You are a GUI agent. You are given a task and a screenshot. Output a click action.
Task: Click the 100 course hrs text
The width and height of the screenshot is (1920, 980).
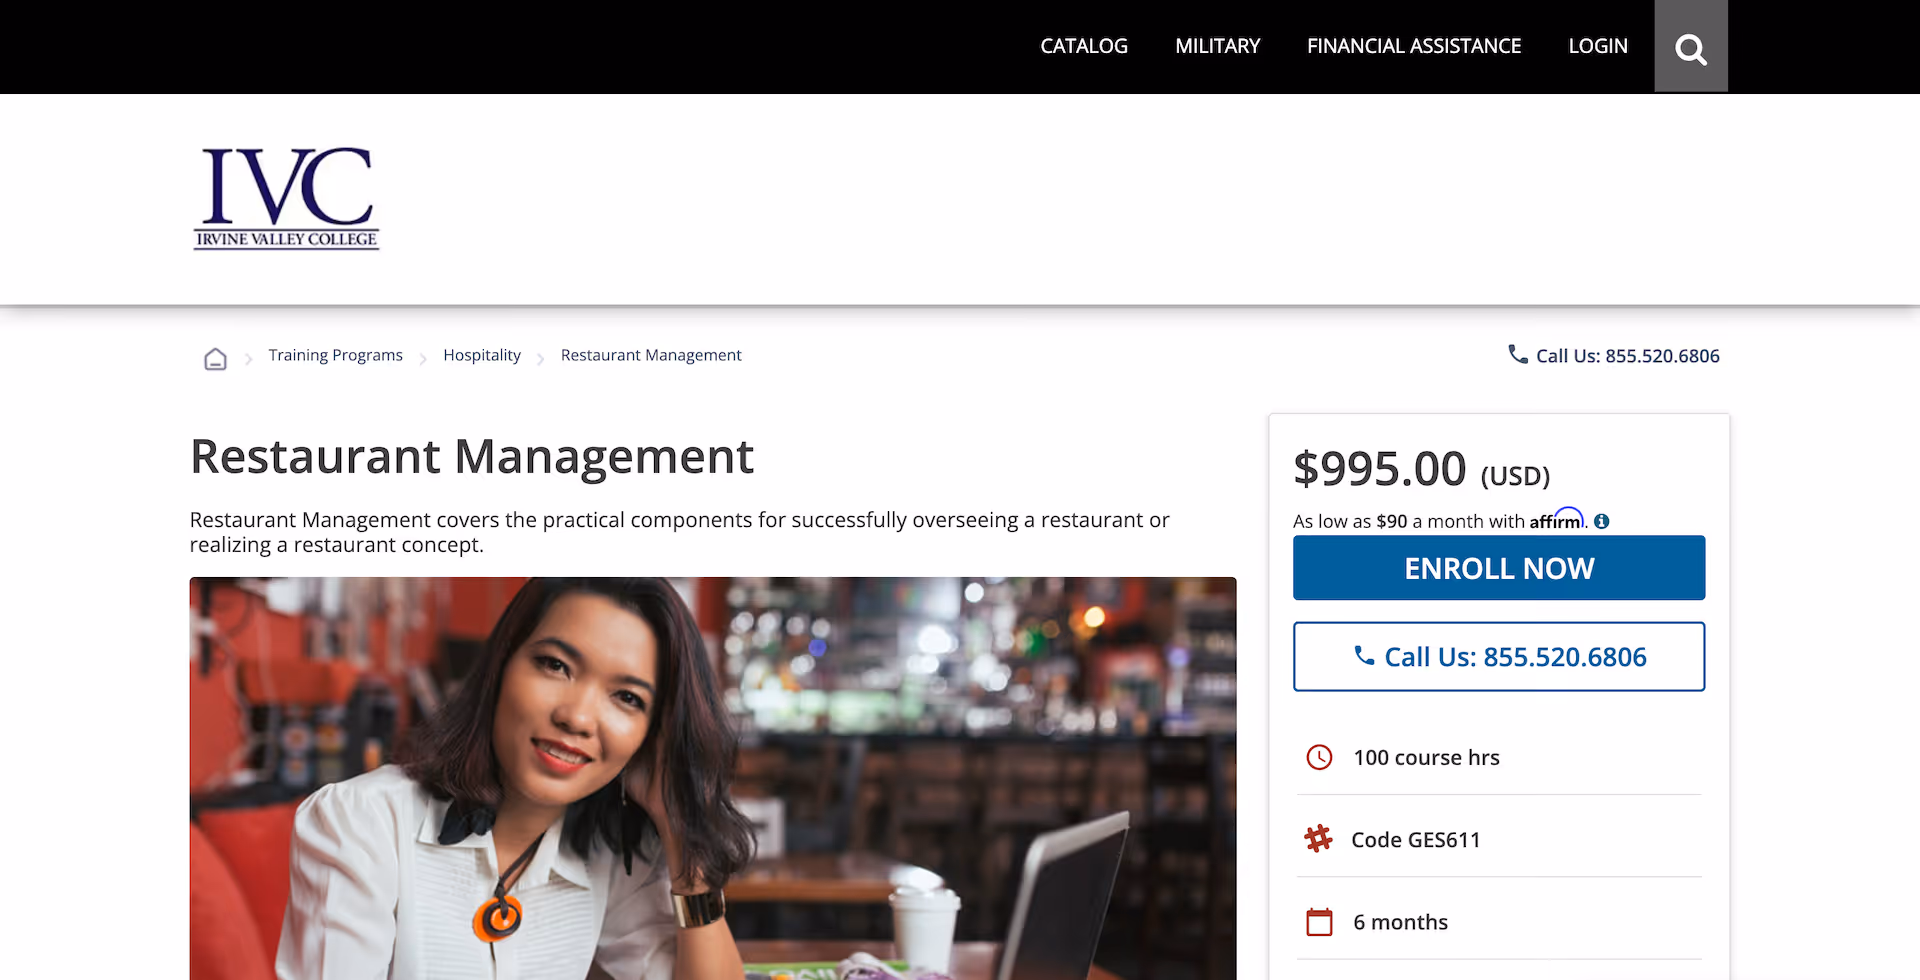(1426, 758)
